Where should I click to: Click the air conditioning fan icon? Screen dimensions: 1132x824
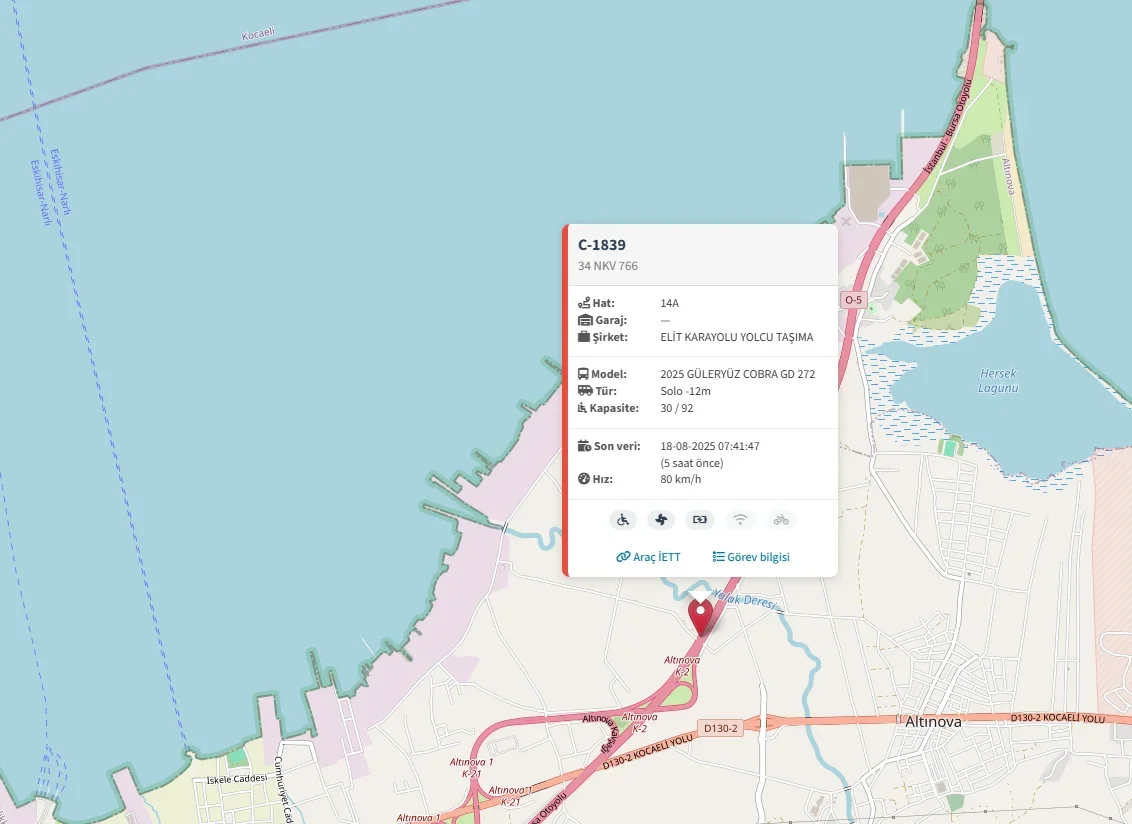coord(661,519)
